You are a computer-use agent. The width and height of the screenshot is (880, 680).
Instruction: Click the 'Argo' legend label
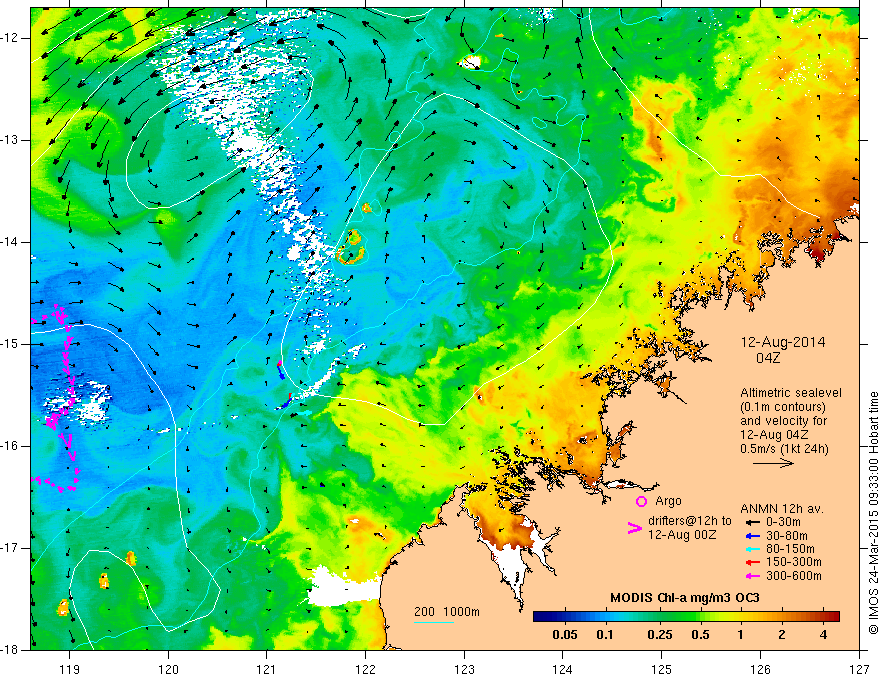(668, 501)
